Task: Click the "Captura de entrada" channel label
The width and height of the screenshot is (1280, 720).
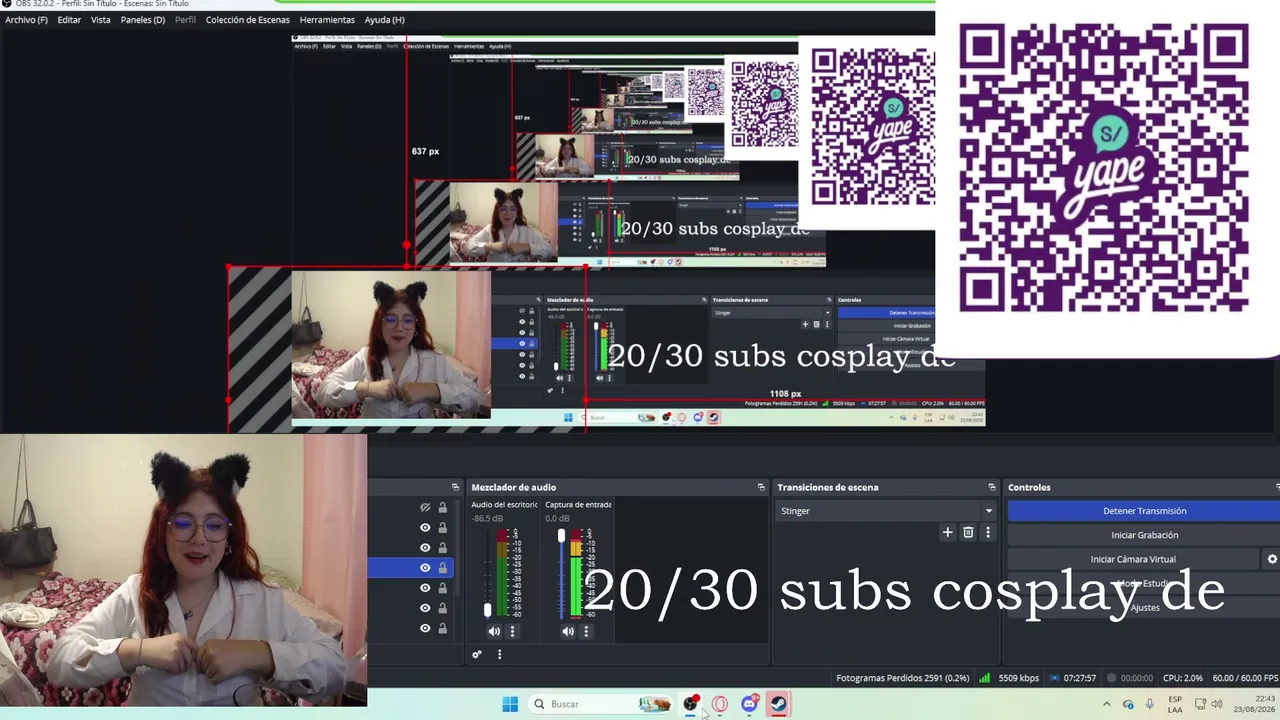Action: (x=578, y=505)
